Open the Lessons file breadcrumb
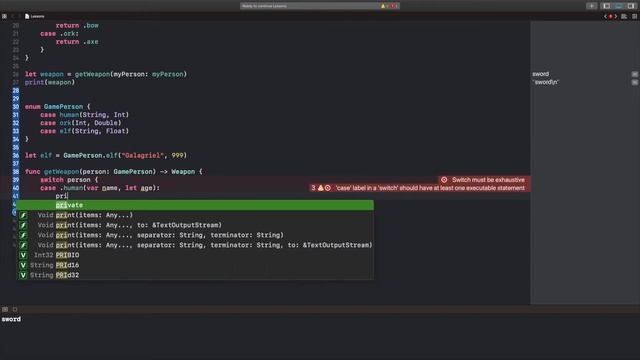640x360 pixels. click(35, 16)
